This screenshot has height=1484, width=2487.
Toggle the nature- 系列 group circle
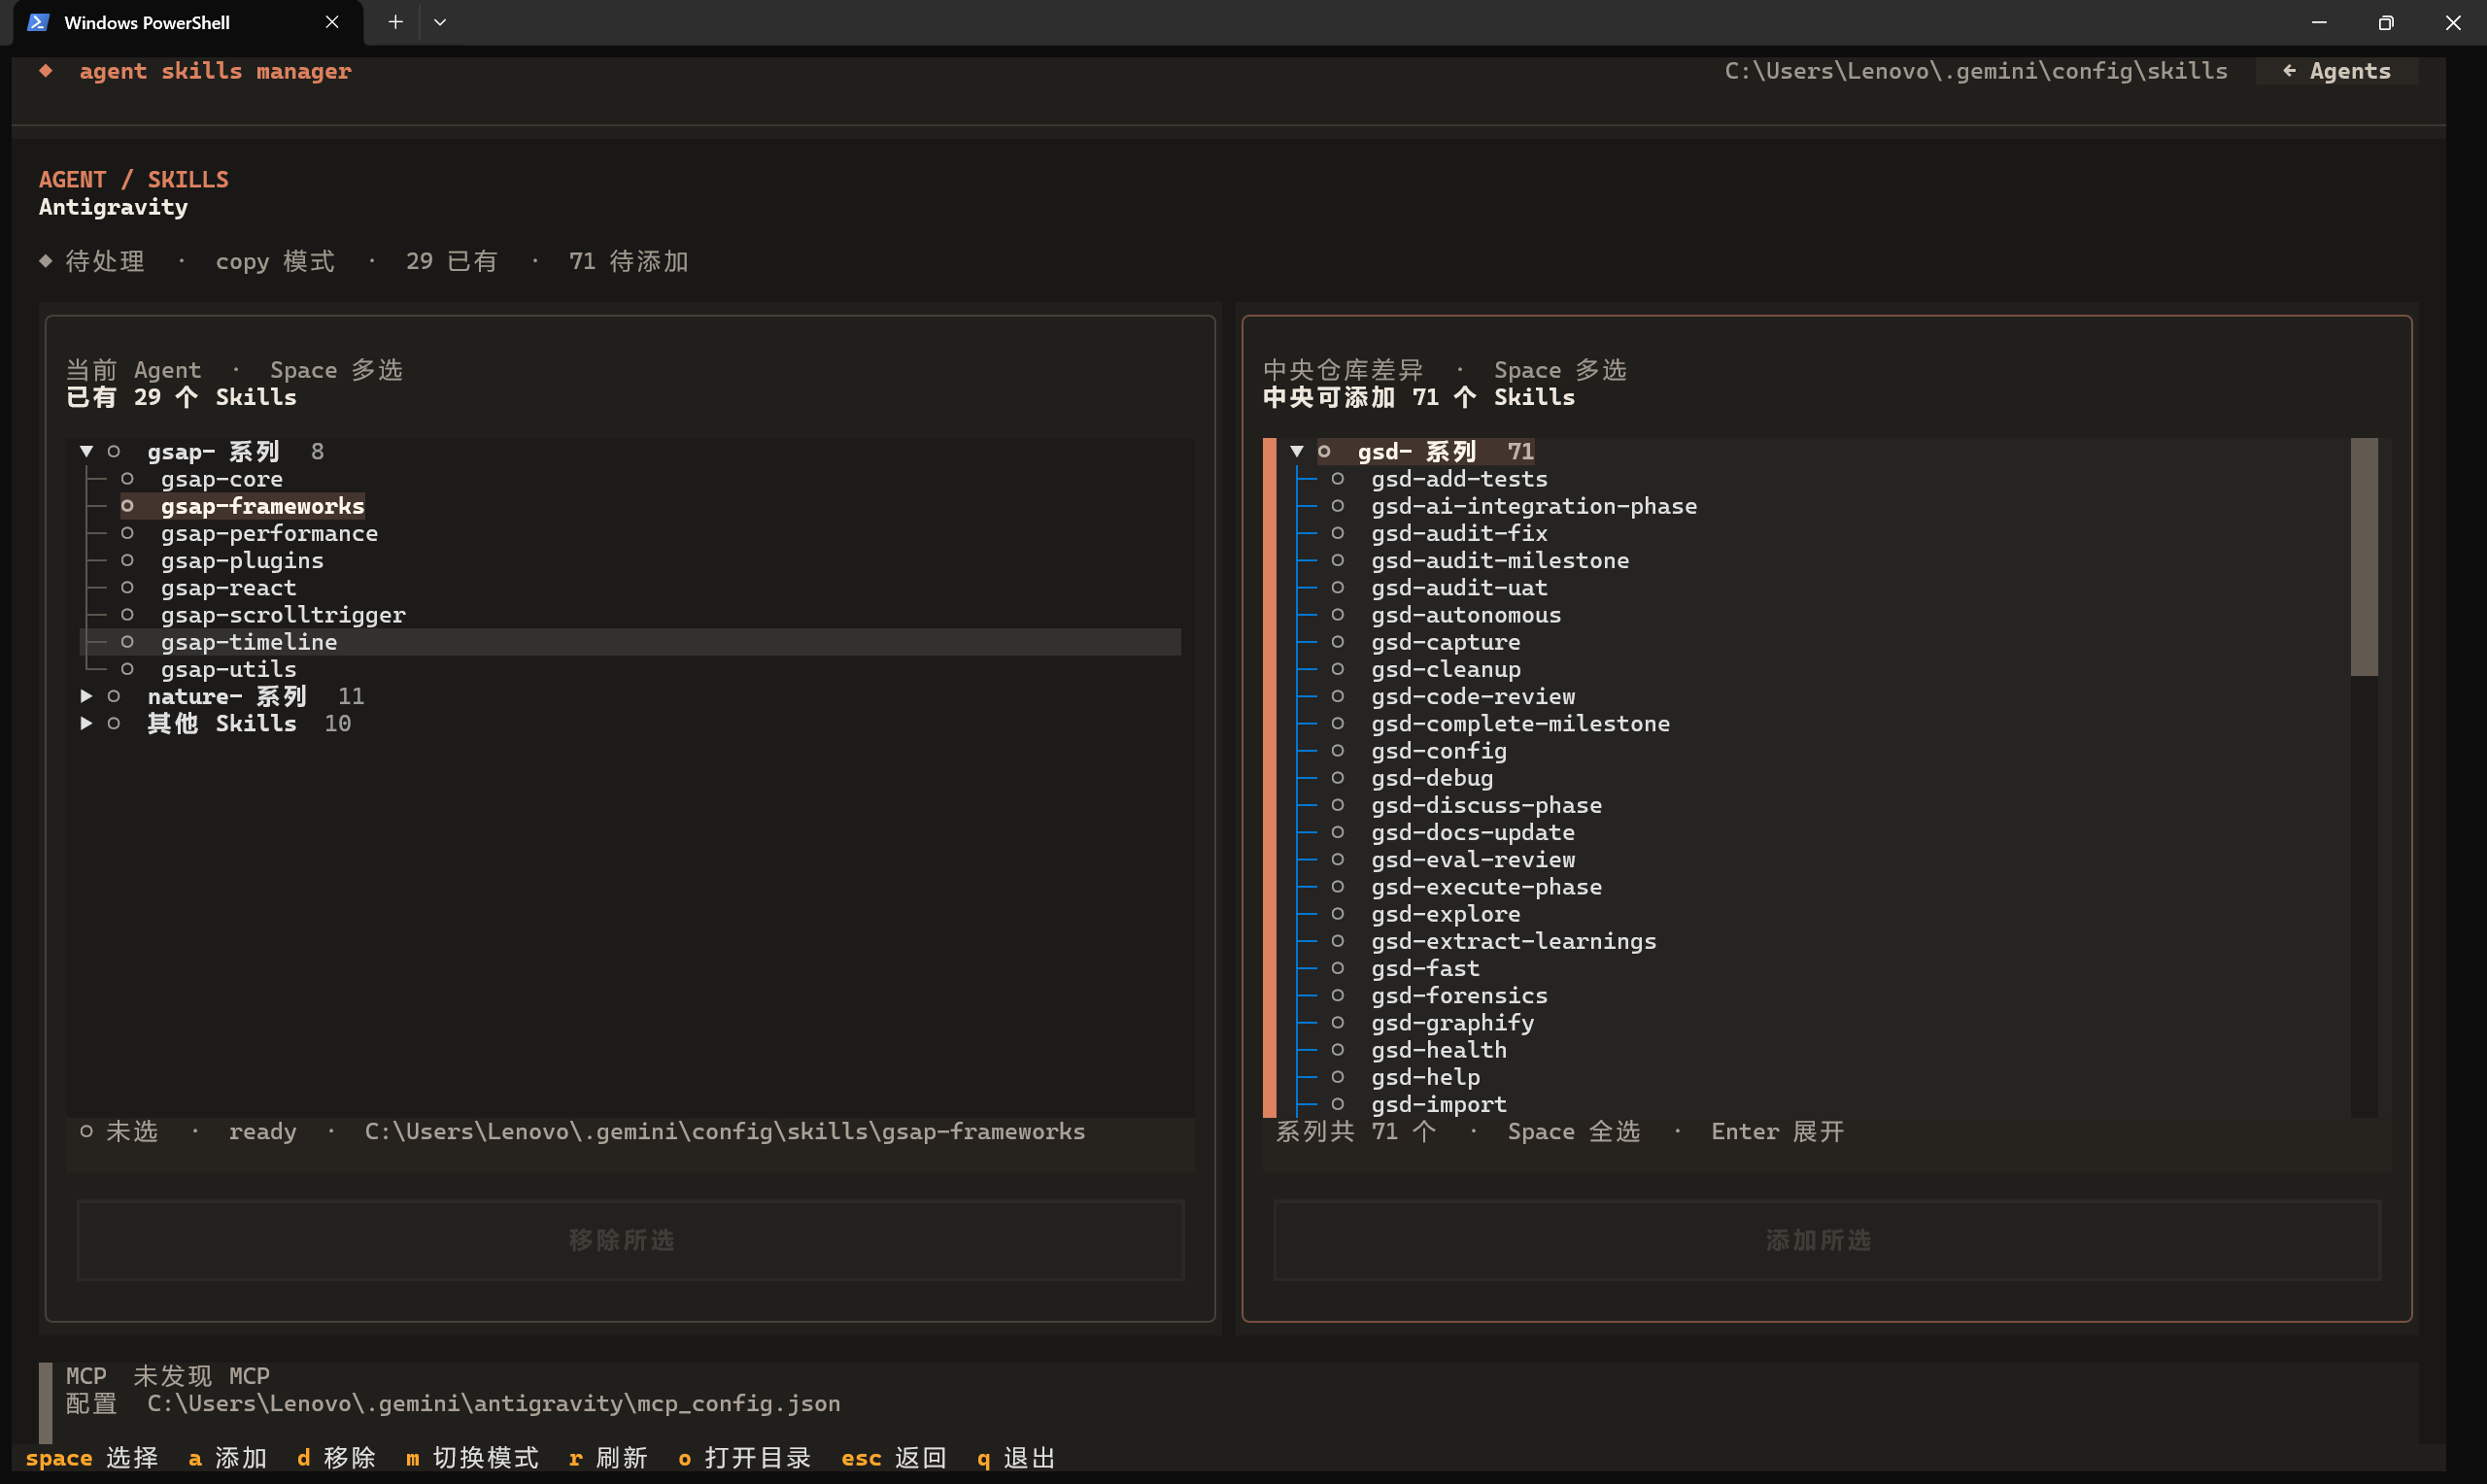pos(114,696)
